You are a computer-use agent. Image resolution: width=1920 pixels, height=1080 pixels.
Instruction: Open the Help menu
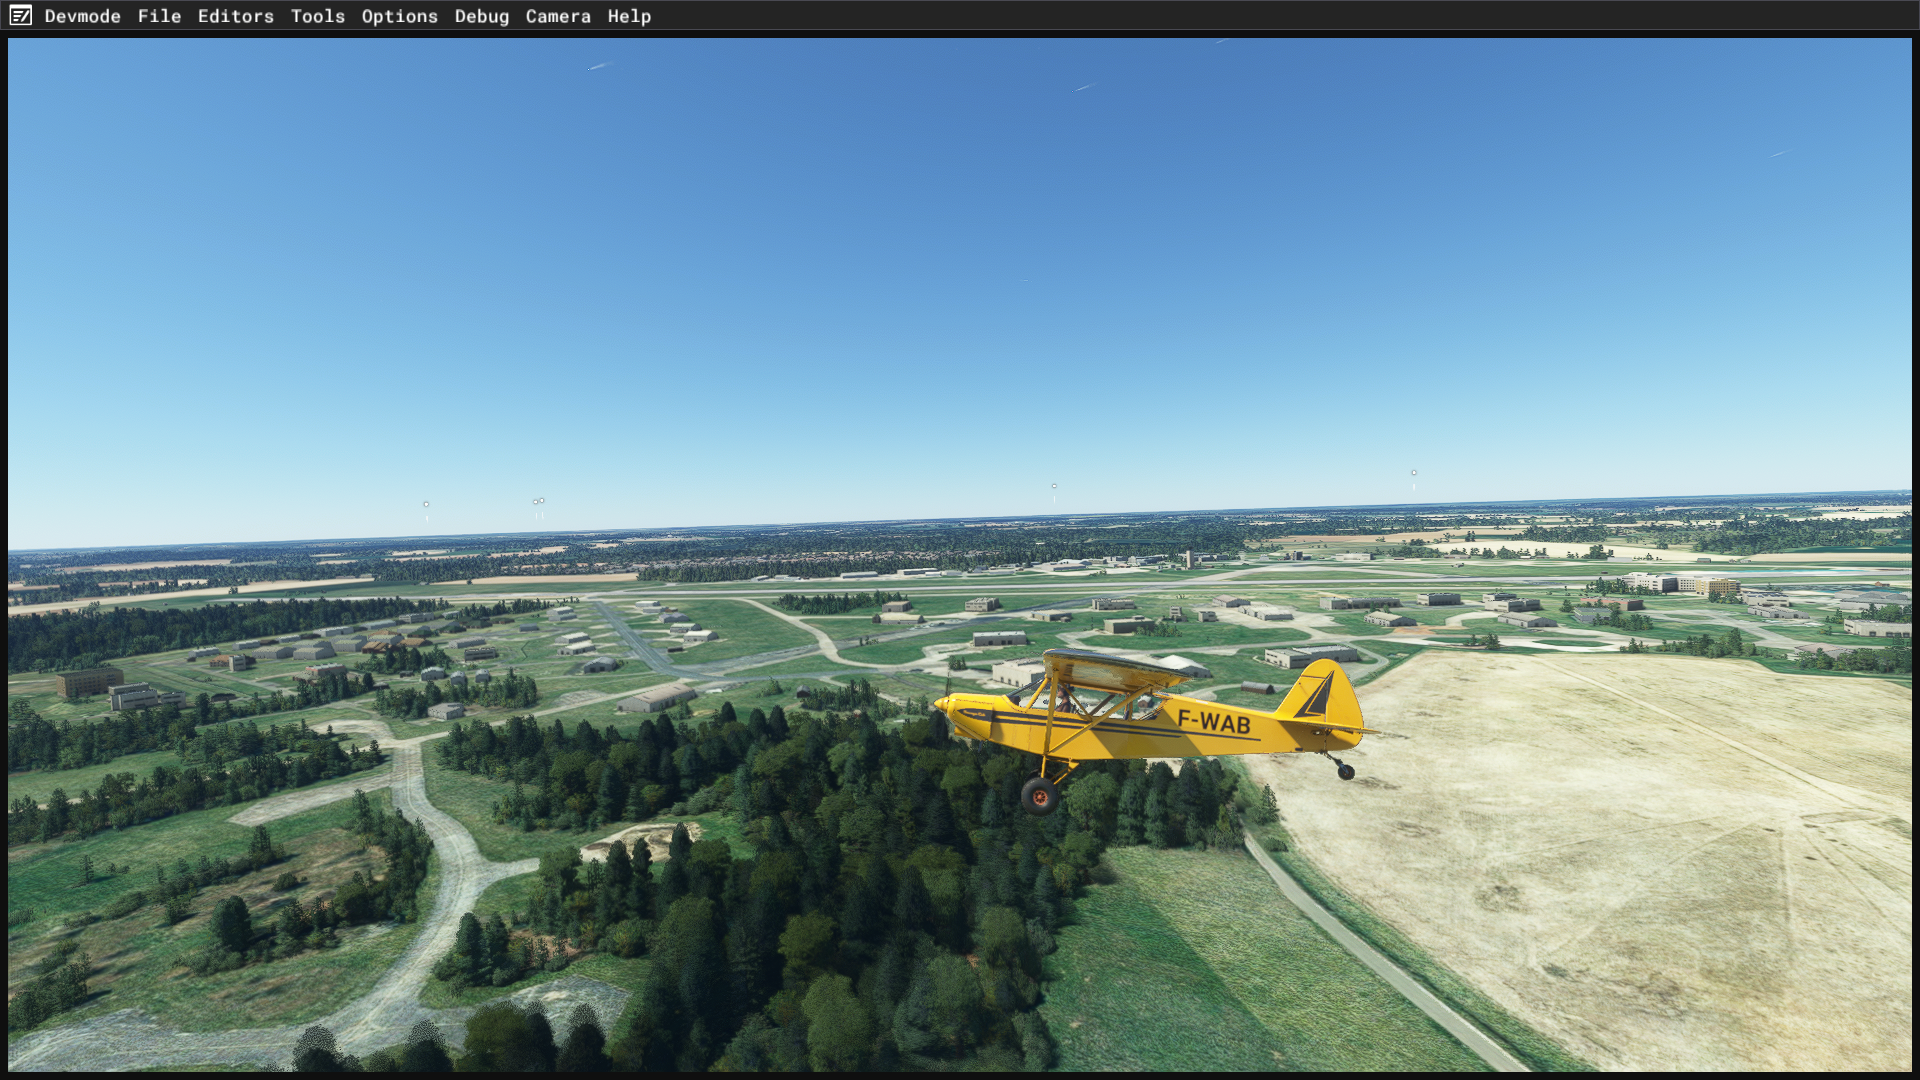pos(628,16)
